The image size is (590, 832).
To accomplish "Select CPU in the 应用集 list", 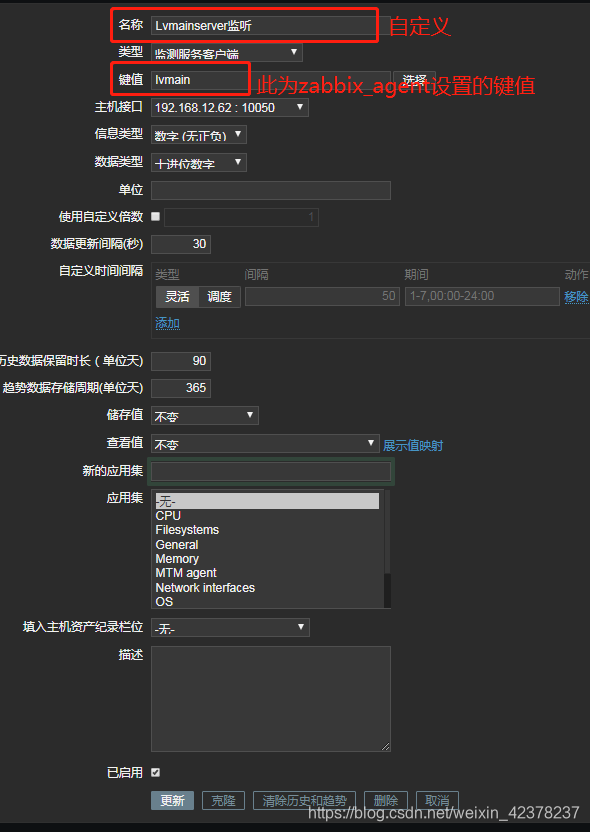I will pyautogui.click(x=267, y=516).
